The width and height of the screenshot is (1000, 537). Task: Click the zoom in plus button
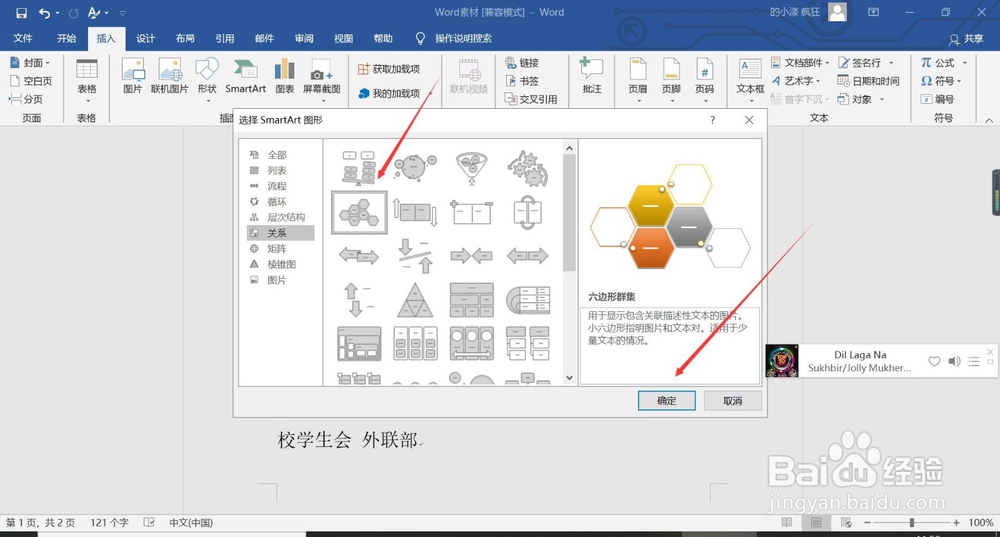click(x=956, y=522)
